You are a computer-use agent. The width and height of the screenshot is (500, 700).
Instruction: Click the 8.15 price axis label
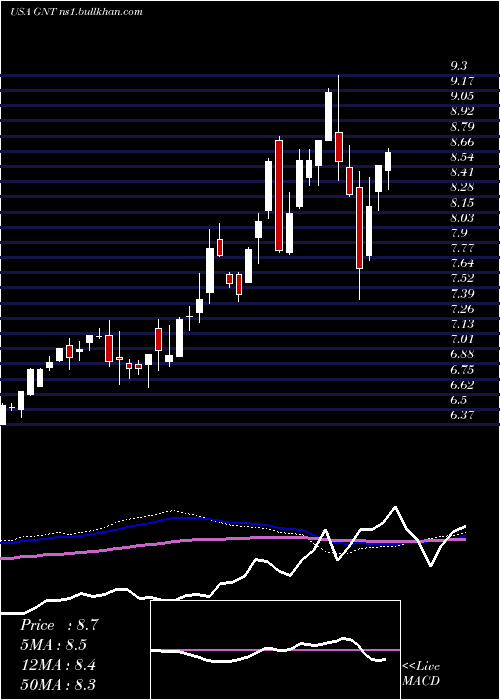click(x=462, y=203)
